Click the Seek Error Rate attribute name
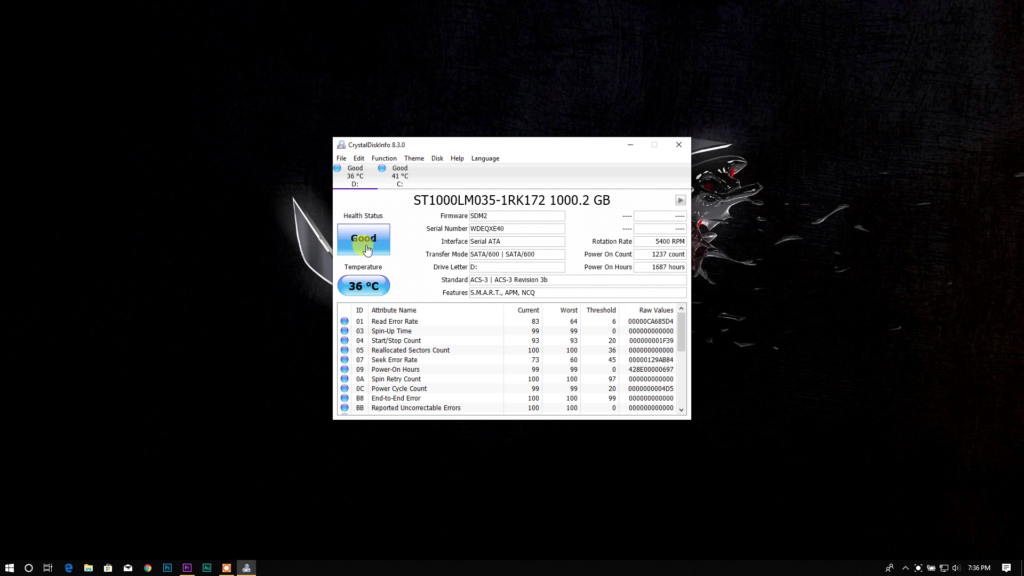This screenshot has width=1024, height=576. click(394, 360)
